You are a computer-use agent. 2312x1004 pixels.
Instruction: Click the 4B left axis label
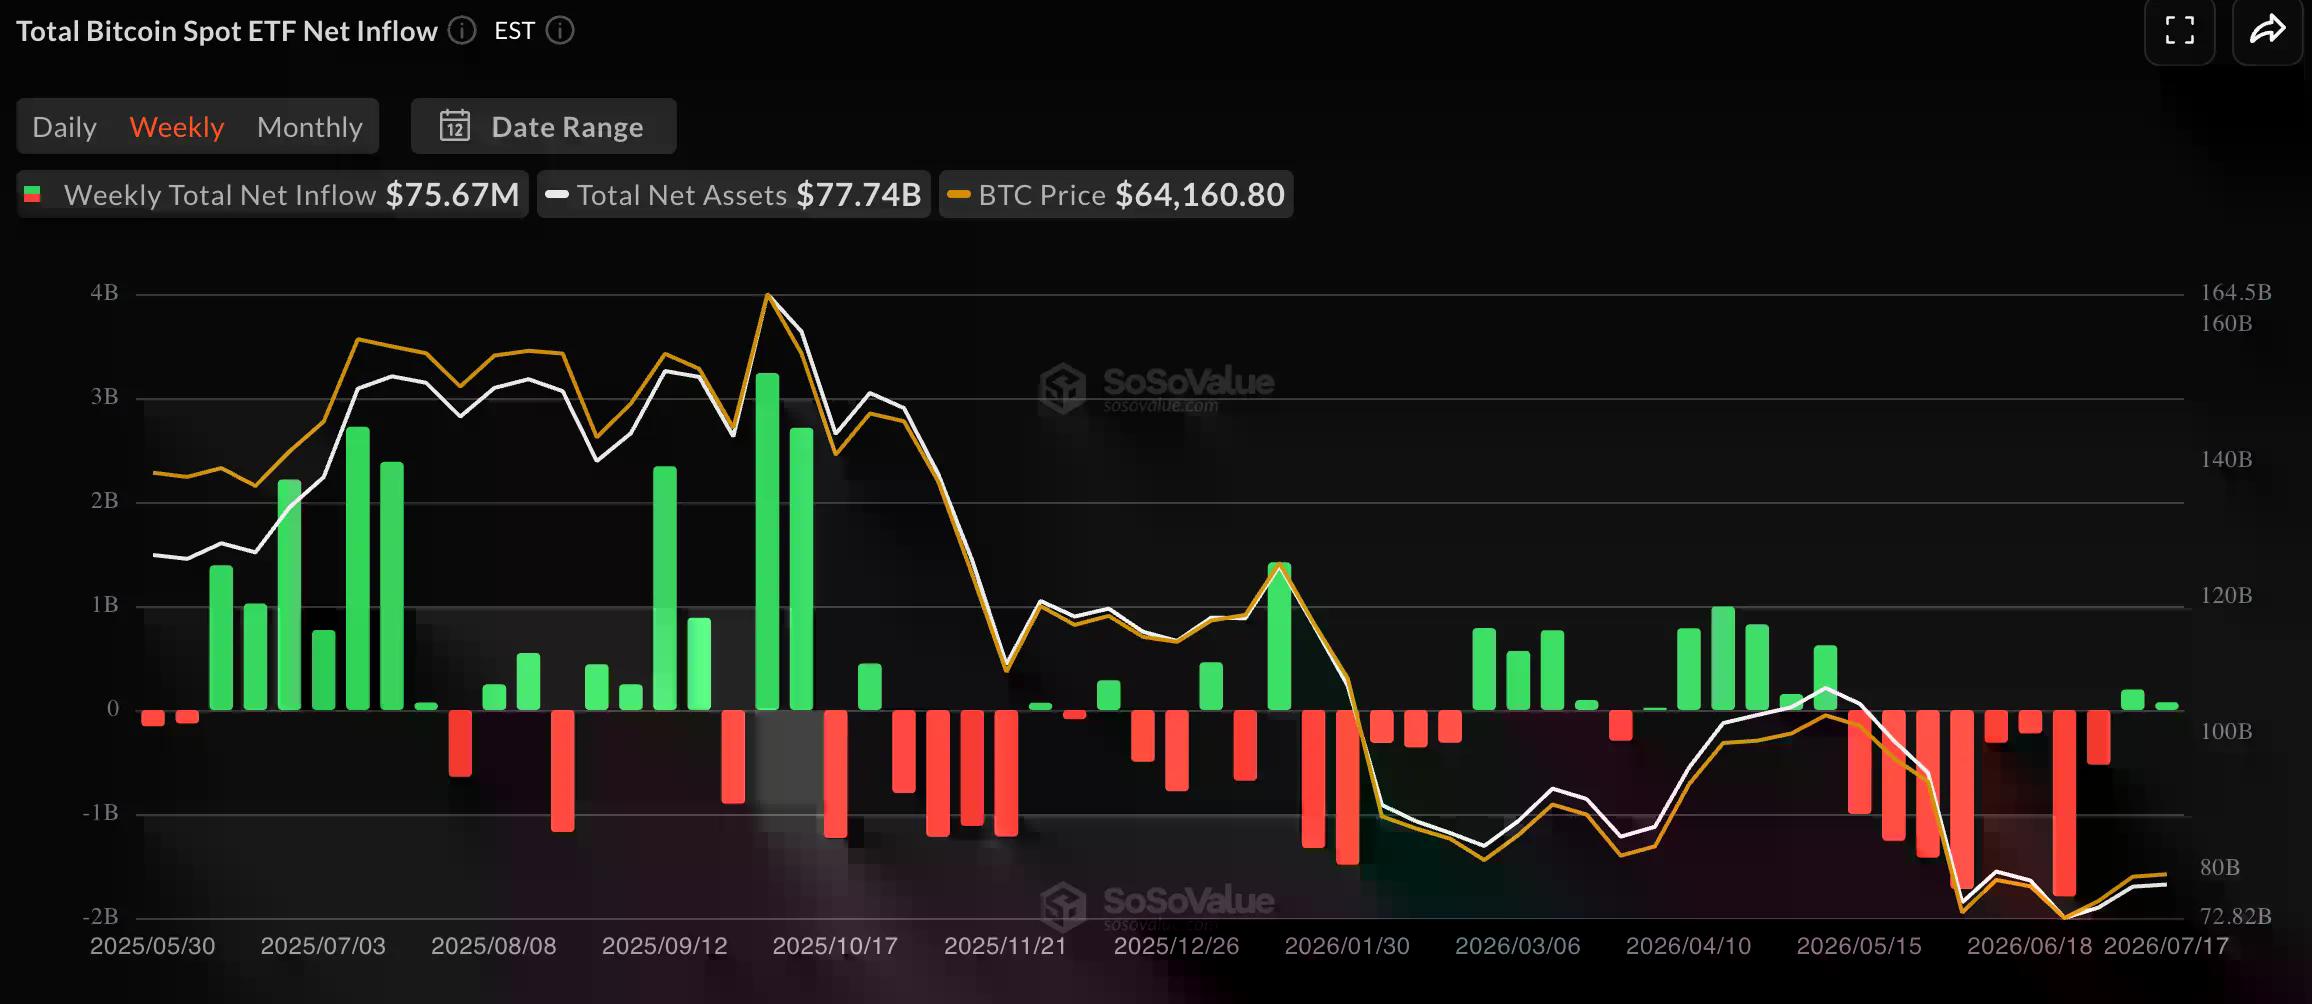(x=105, y=292)
